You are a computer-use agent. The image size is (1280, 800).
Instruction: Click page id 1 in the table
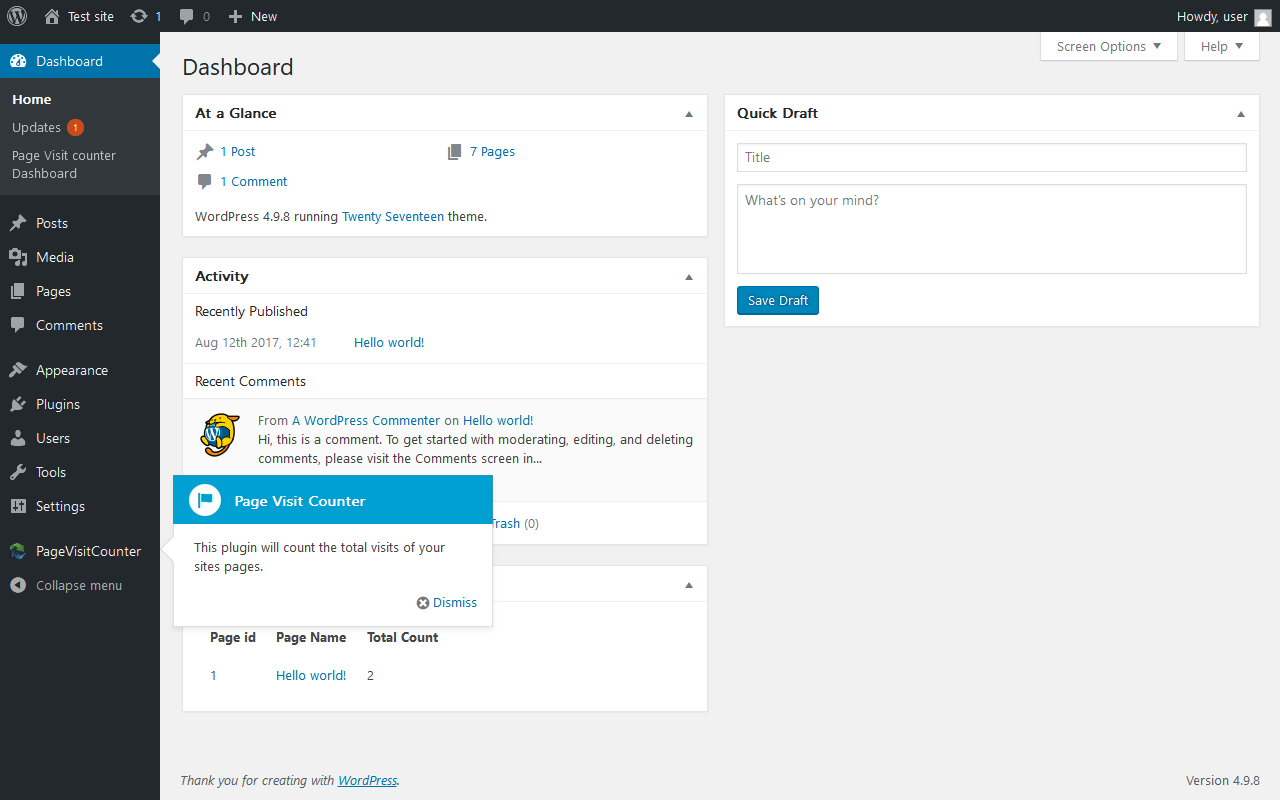213,676
